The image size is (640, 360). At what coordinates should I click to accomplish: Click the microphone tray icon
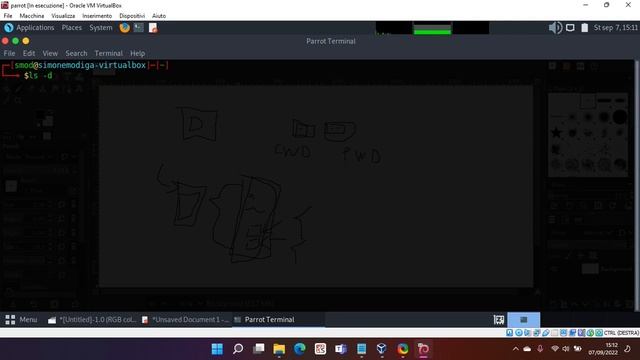[540, 349]
